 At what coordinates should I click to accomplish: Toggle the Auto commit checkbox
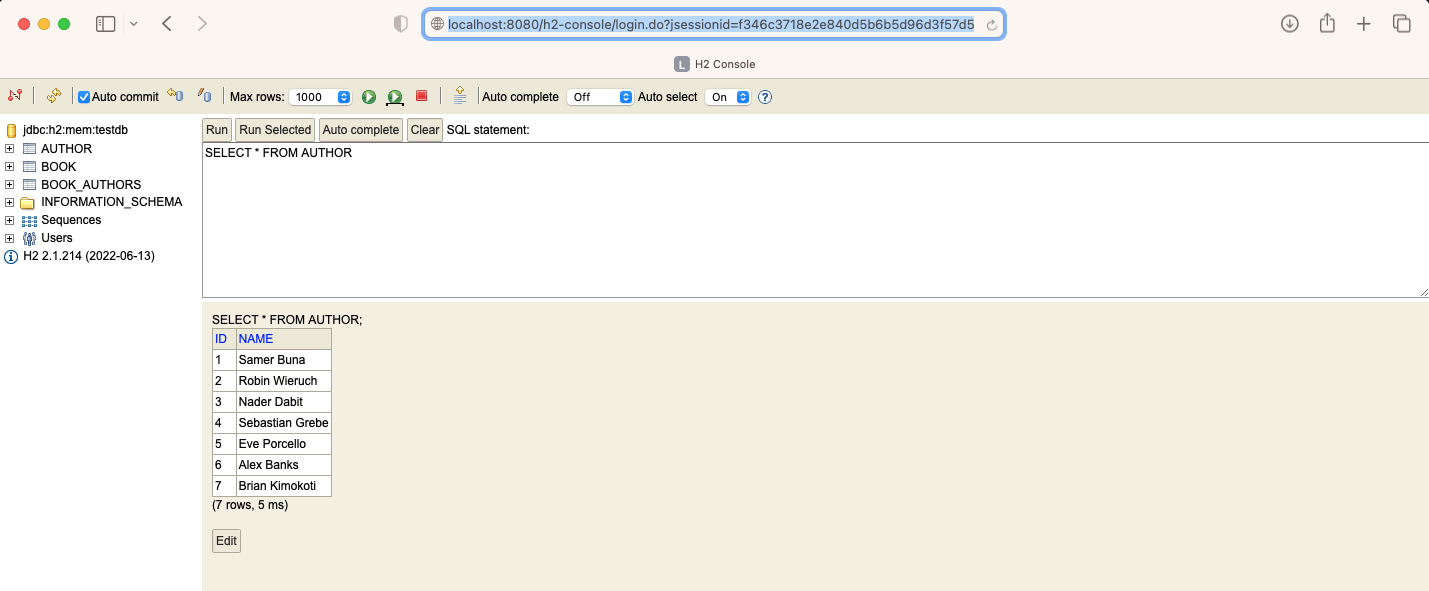click(84, 97)
